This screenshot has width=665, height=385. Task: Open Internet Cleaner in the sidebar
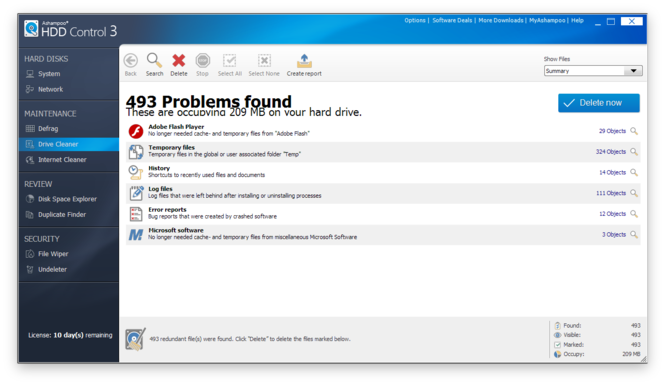click(x=62, y=160)
